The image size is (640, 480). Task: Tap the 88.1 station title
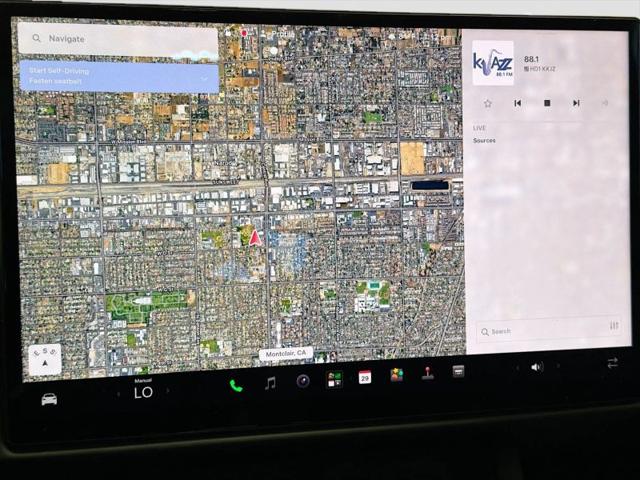pos(531,59)
